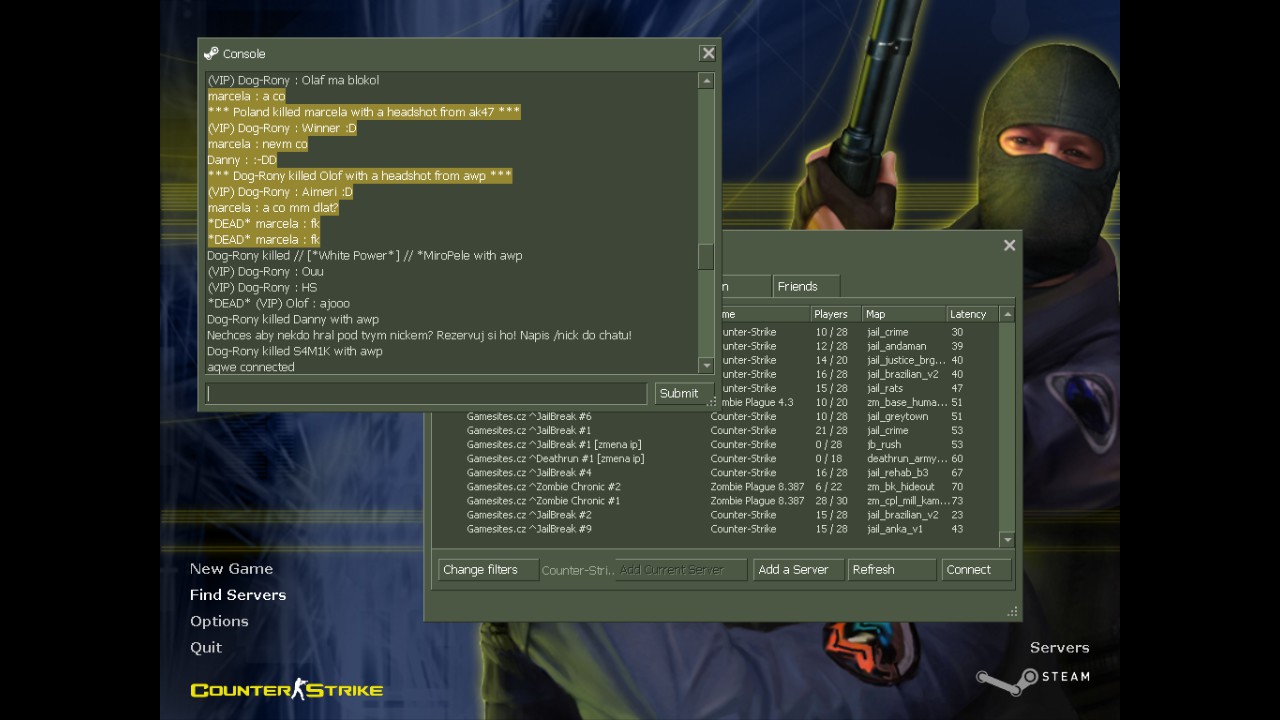Click console line 'marcela : nevm co'
1280x720 pixels.
(258, 144)
